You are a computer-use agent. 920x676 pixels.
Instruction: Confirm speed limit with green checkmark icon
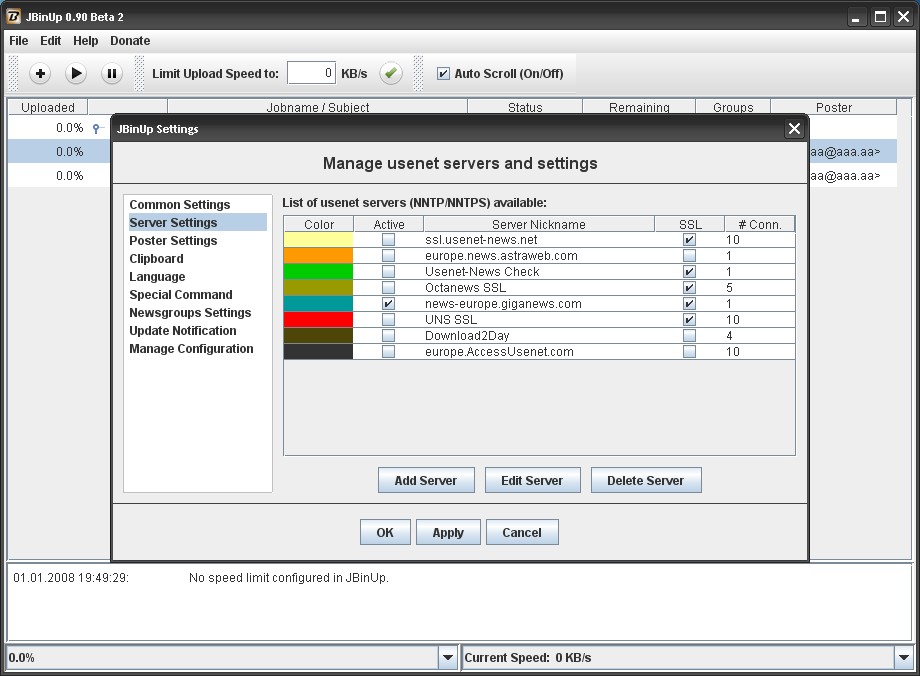391,73
